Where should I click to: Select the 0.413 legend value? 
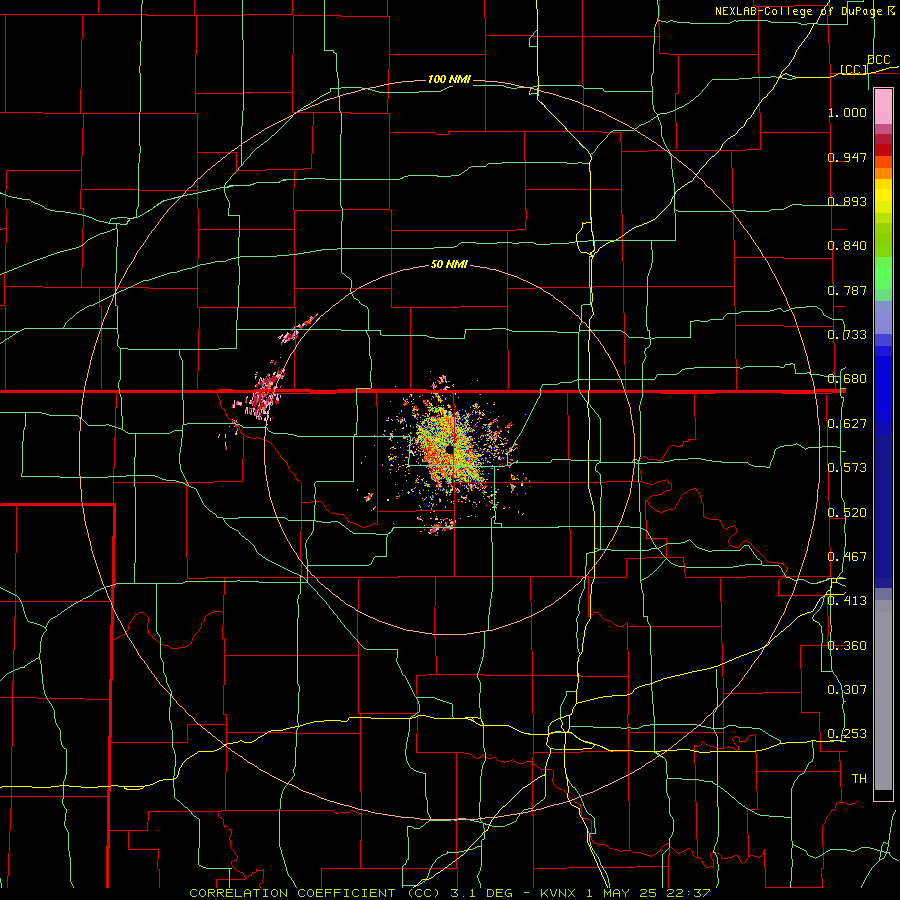point(847,601)
